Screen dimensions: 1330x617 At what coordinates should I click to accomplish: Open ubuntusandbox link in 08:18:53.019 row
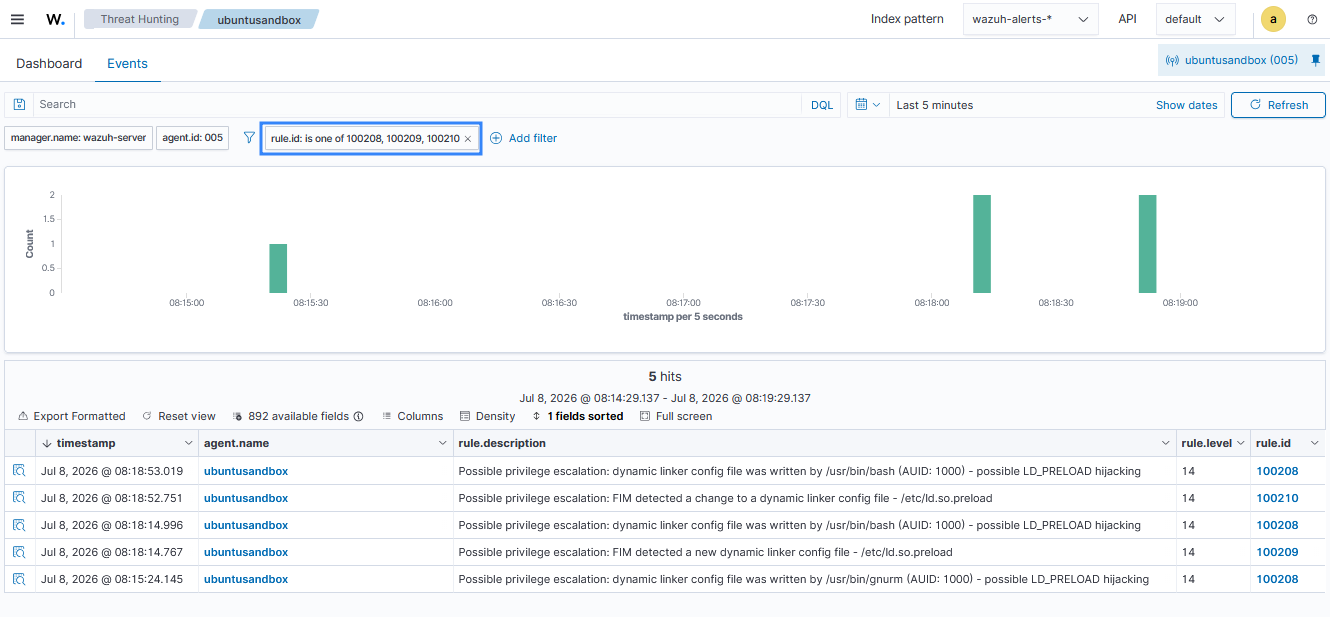click(246, 471)
